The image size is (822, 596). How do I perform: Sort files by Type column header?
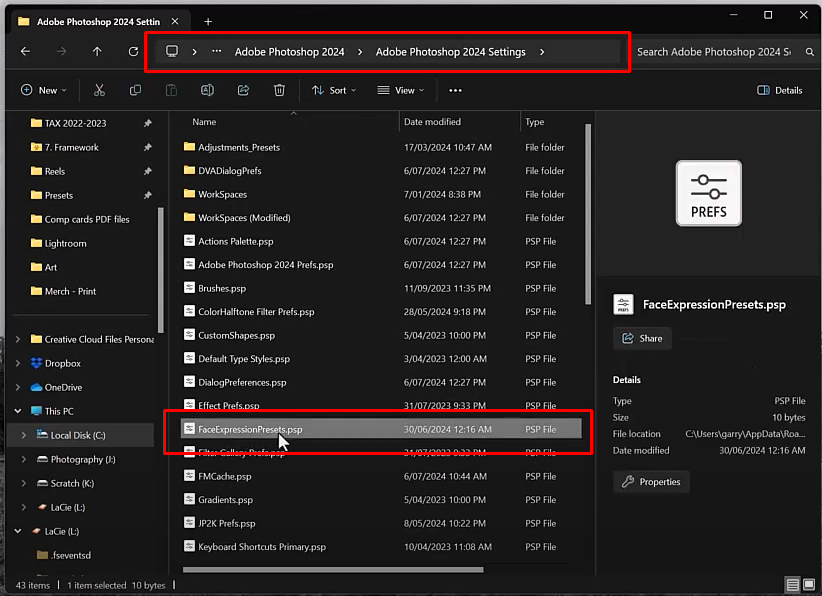(534, 122)
